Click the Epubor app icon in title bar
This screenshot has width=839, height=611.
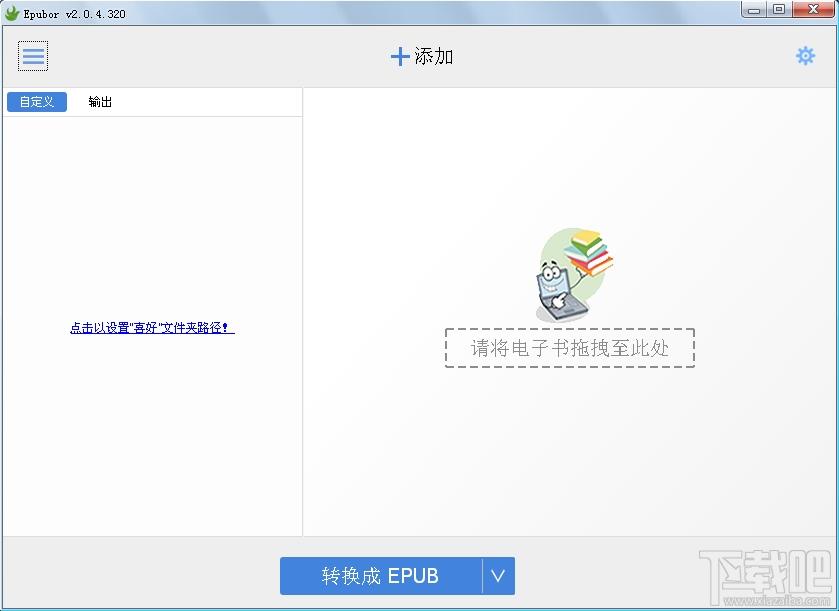click(x=12, y=13)
